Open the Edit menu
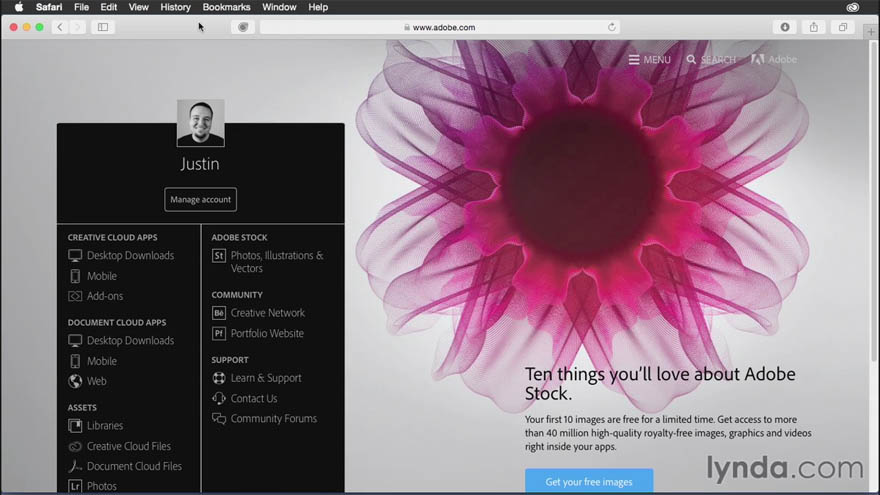 pos(108,7)
